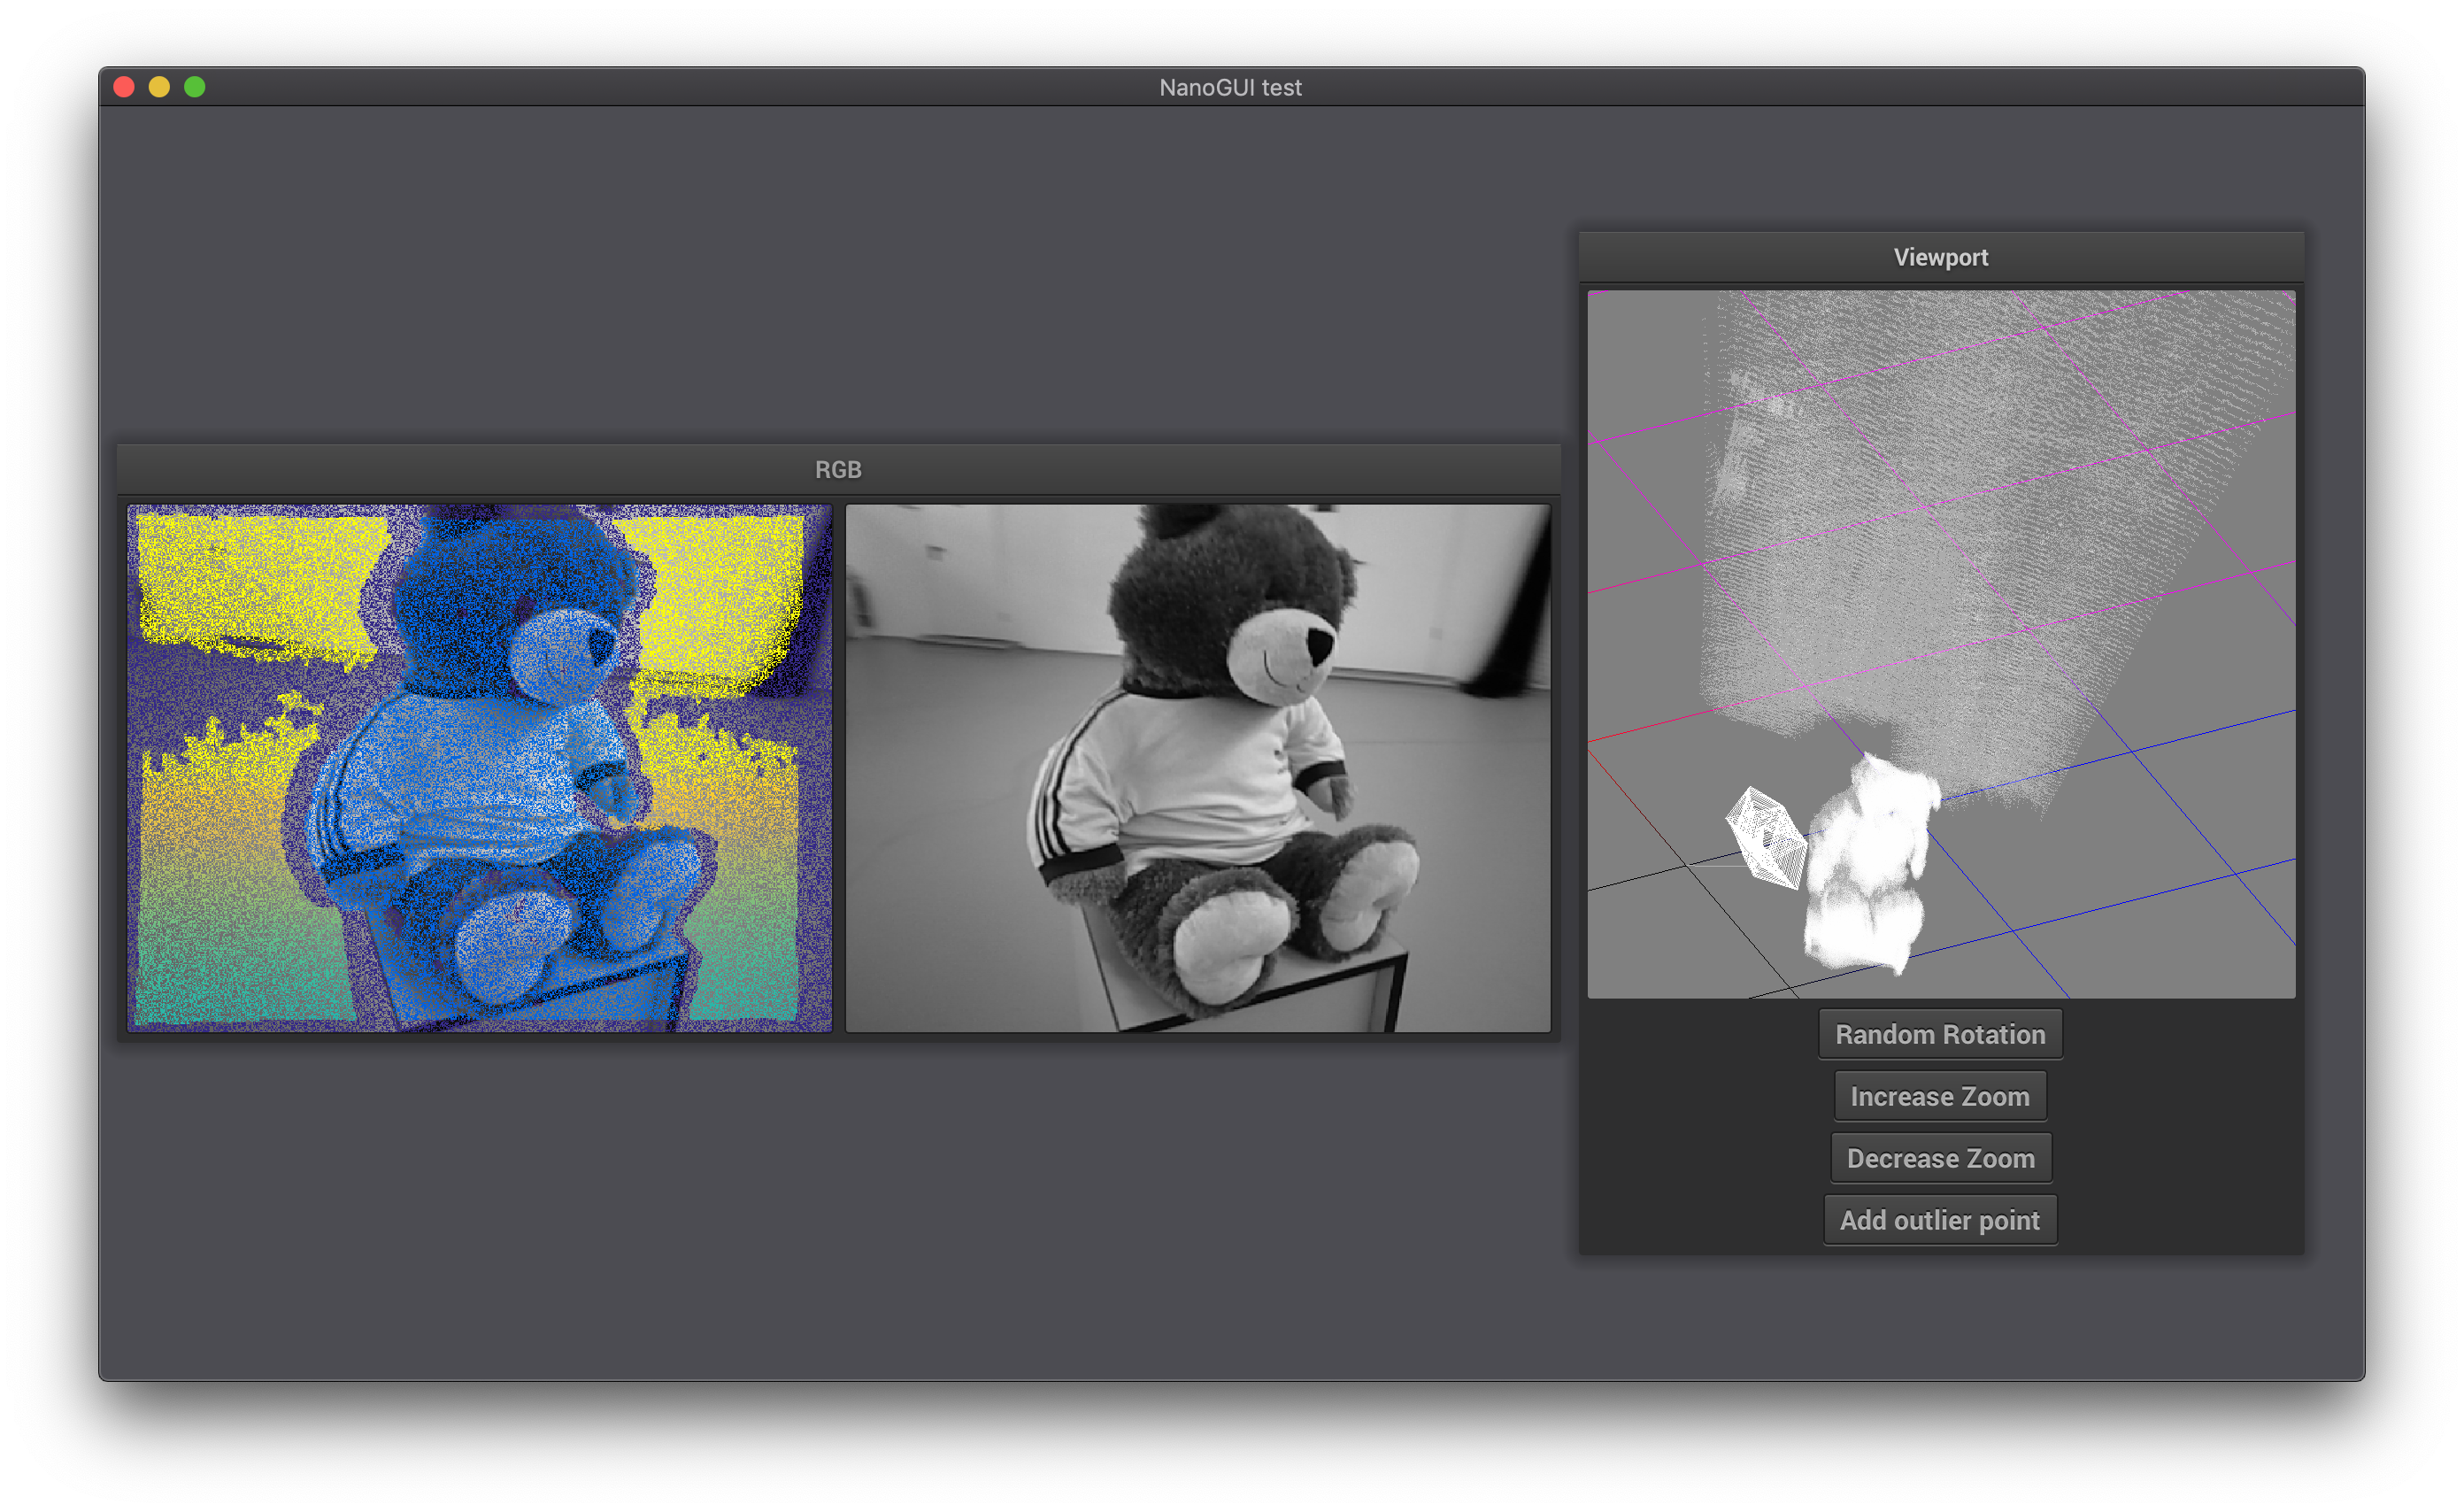This screenshot has height=1512, width=2464.
Task: Click the RGB panel title bar
Action: [837, 469]
